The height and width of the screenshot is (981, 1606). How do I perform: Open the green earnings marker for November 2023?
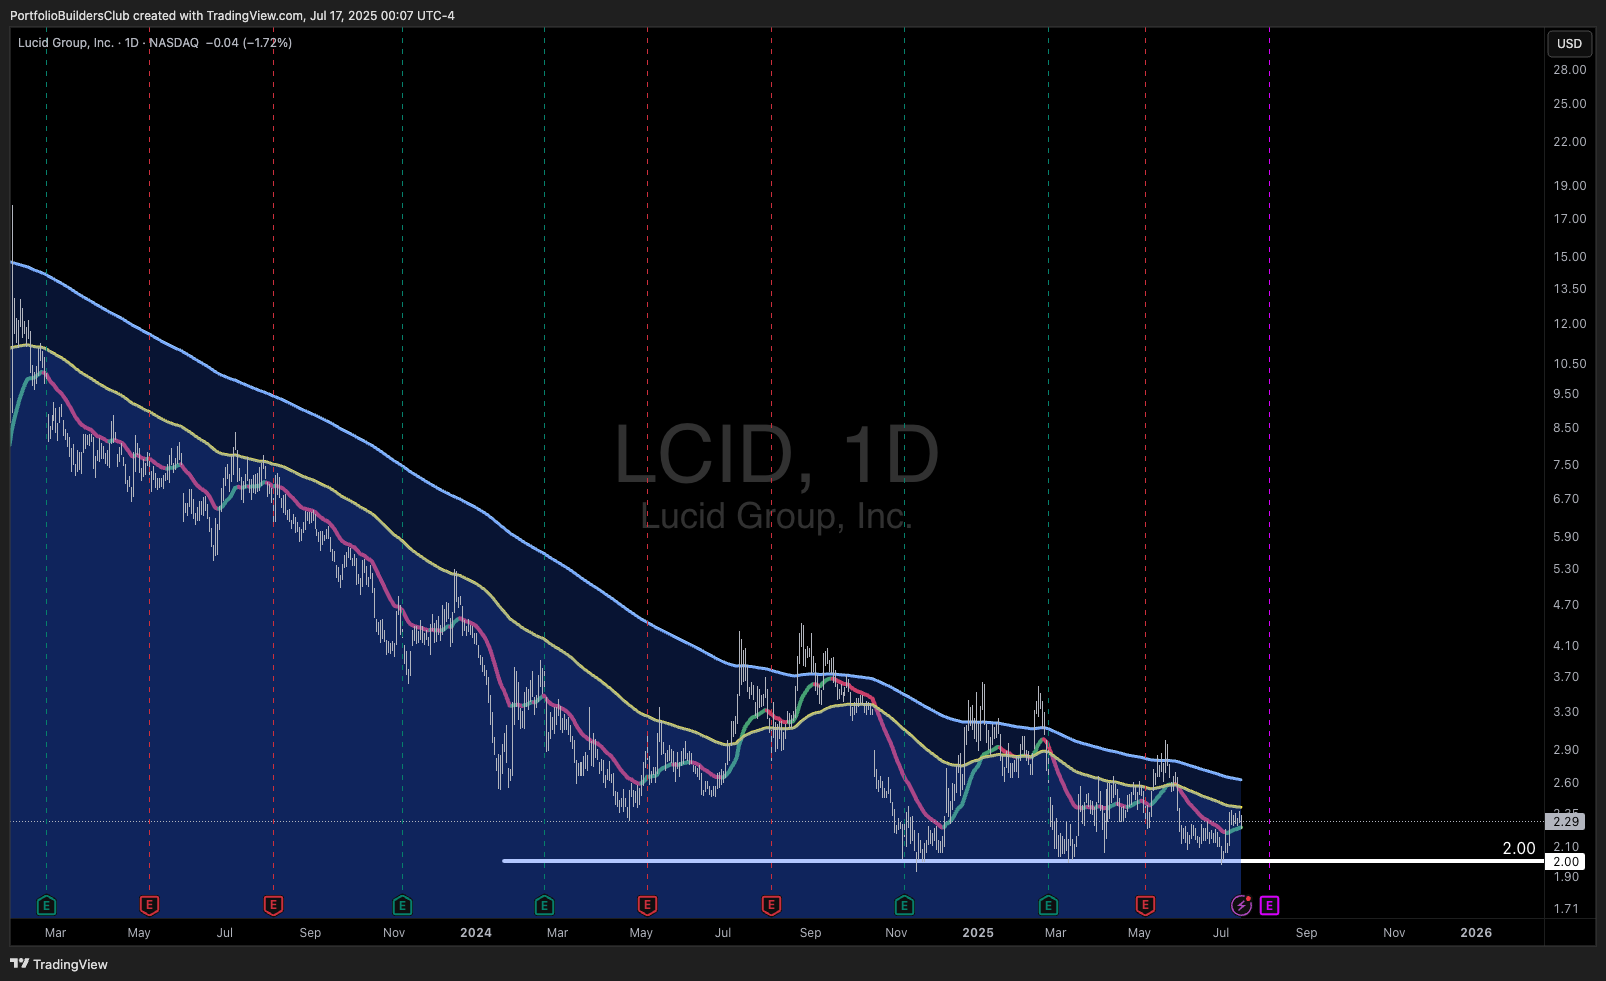(402, 906)
